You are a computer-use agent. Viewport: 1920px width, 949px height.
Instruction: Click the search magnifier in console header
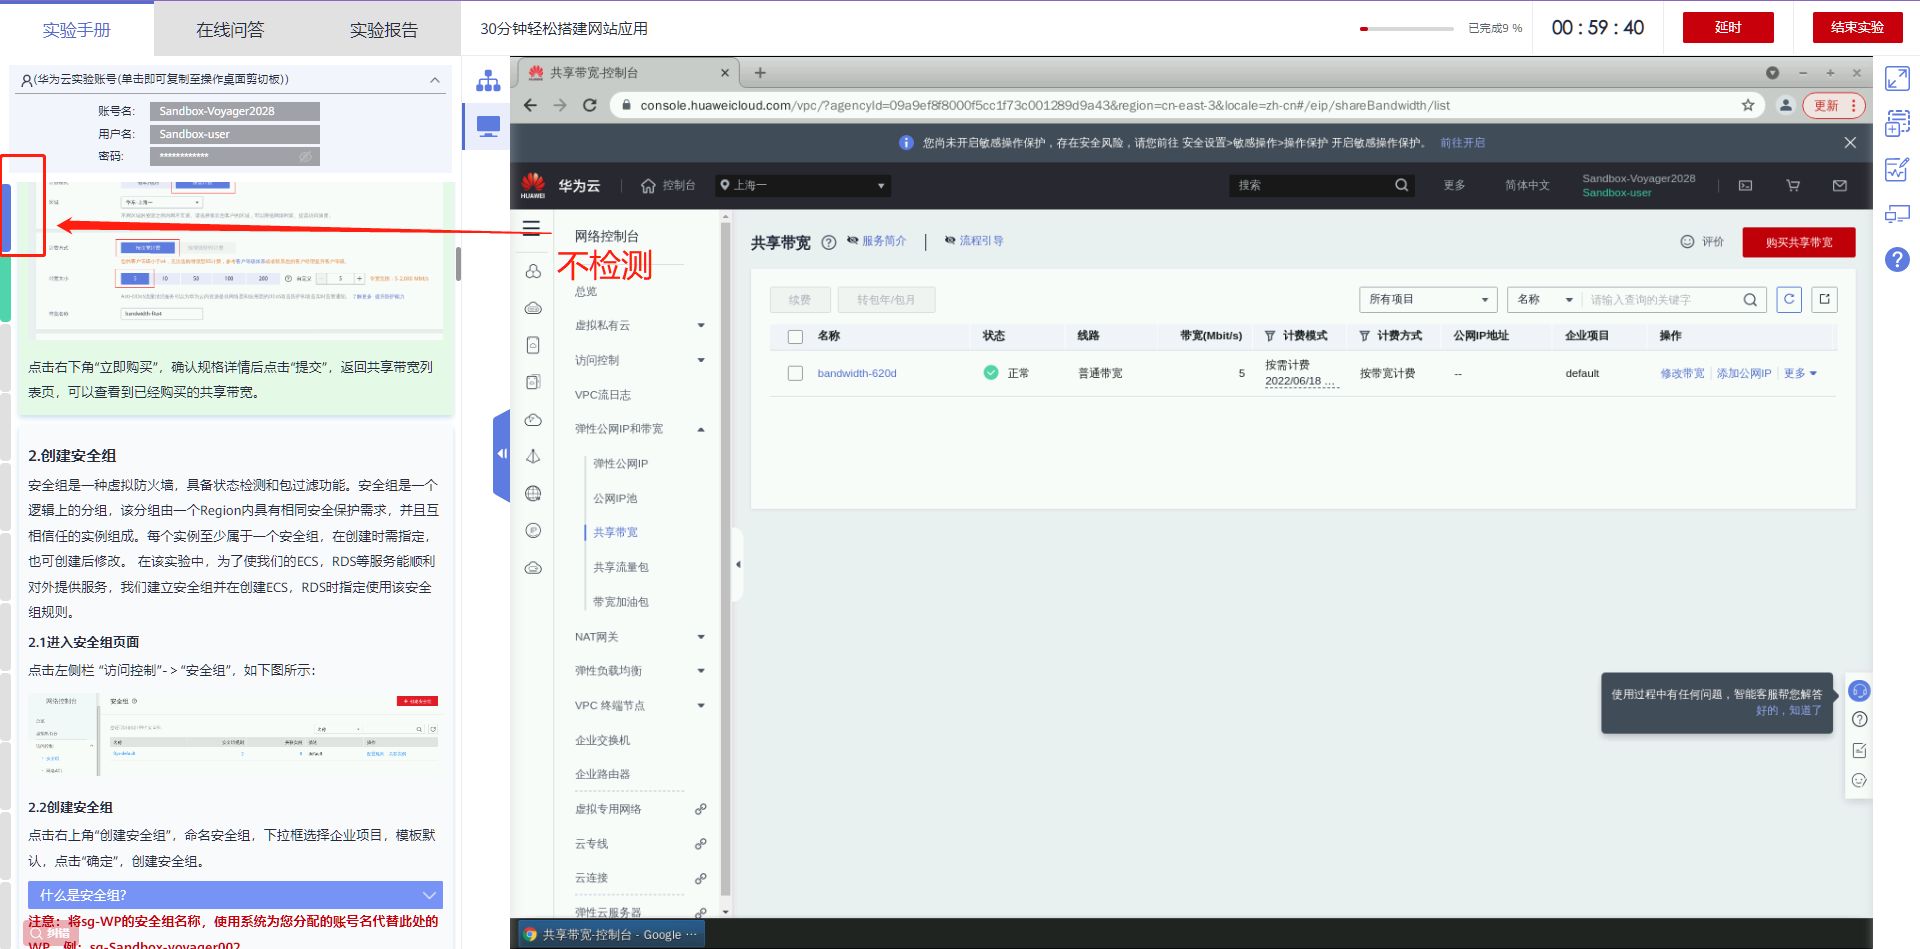tap(1401, 185)
